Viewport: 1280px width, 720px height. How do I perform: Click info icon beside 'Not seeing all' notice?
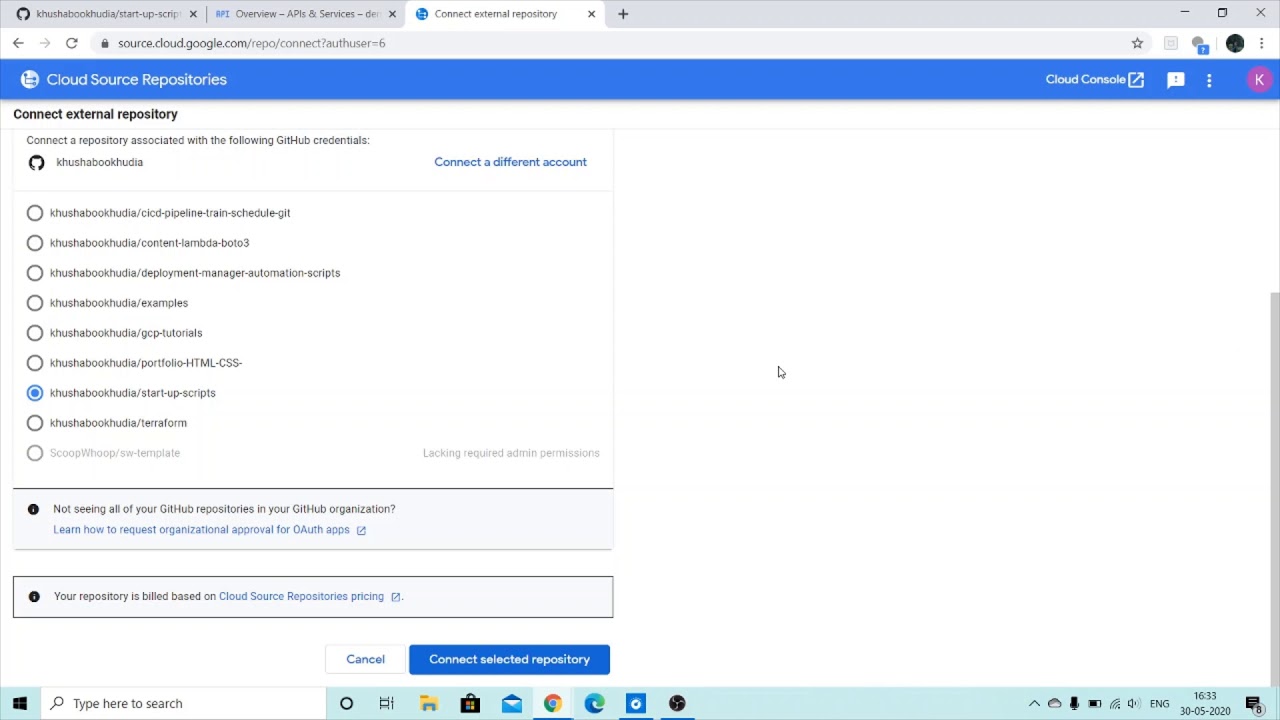tap(33, 509)
